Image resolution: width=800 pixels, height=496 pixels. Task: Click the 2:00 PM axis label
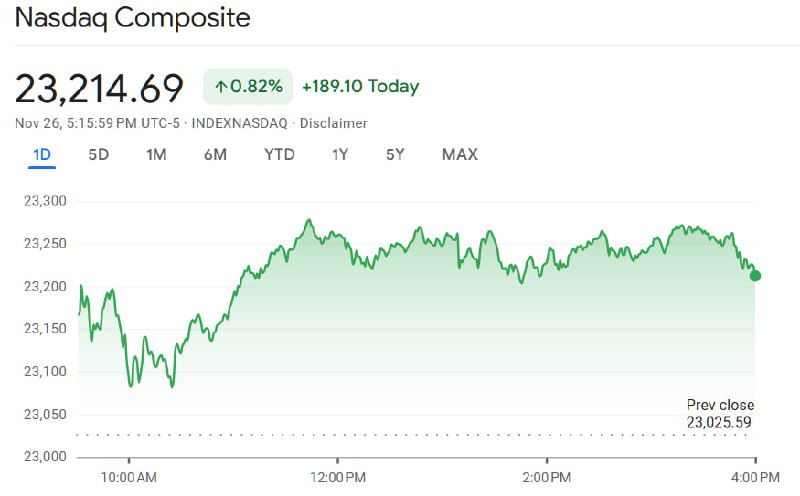pyautogui.click(x=546, y=475)
